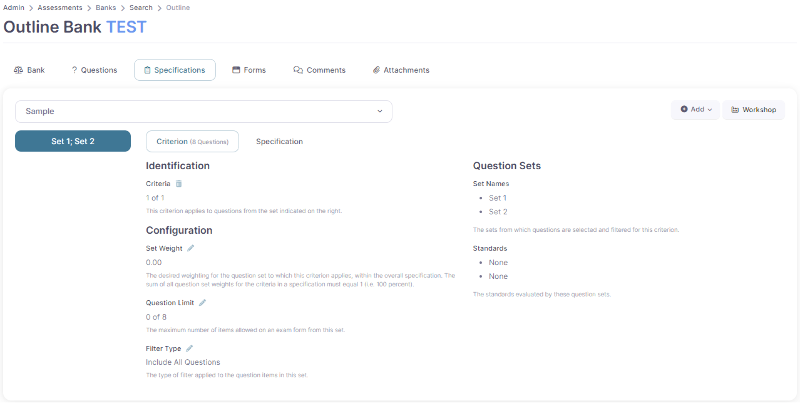Switch to the Criterion sub-tab
800x403 pixels.
(x=192, y=141)
